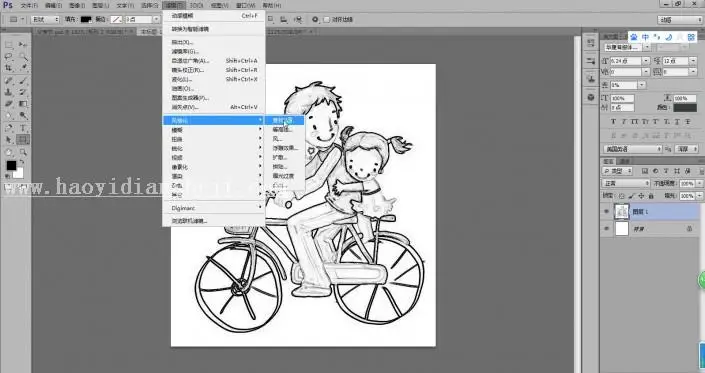Open the shape mode dropdown in options bar
This screenshot has width=705, height=373.
[x=45, y=19]
